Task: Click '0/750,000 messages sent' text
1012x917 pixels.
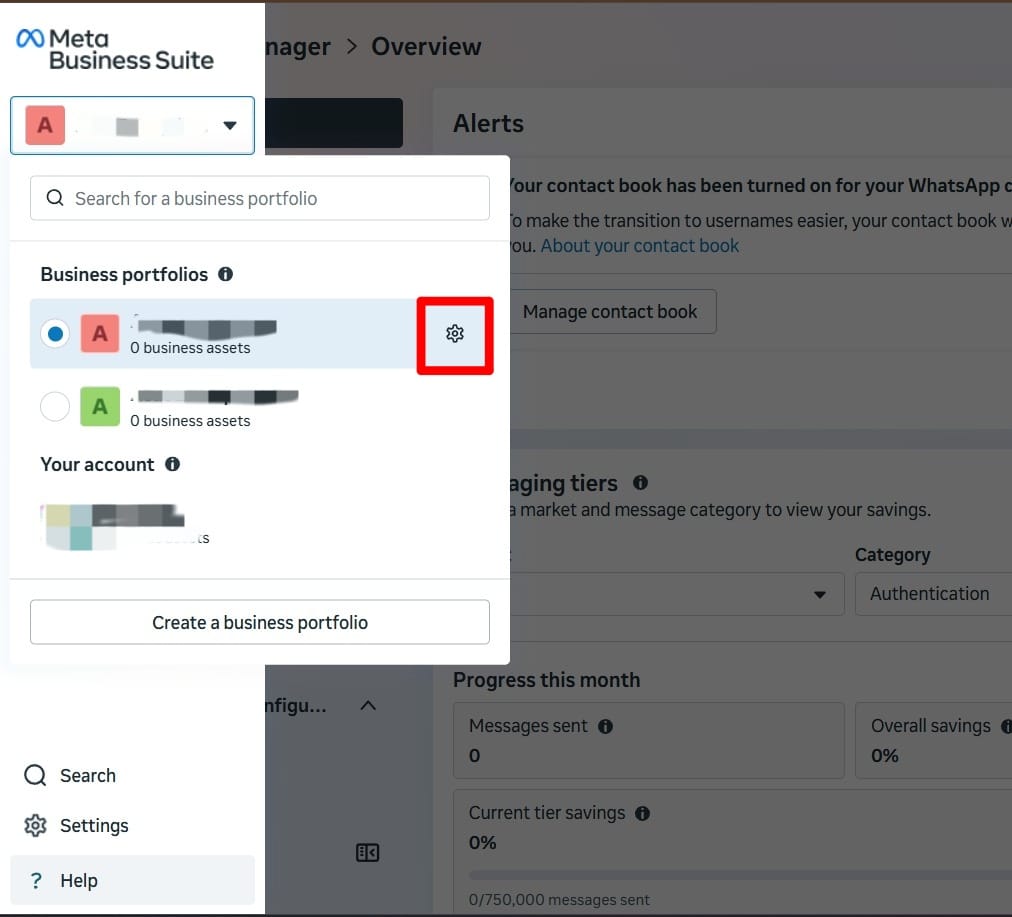Action: tap(559, 900)
